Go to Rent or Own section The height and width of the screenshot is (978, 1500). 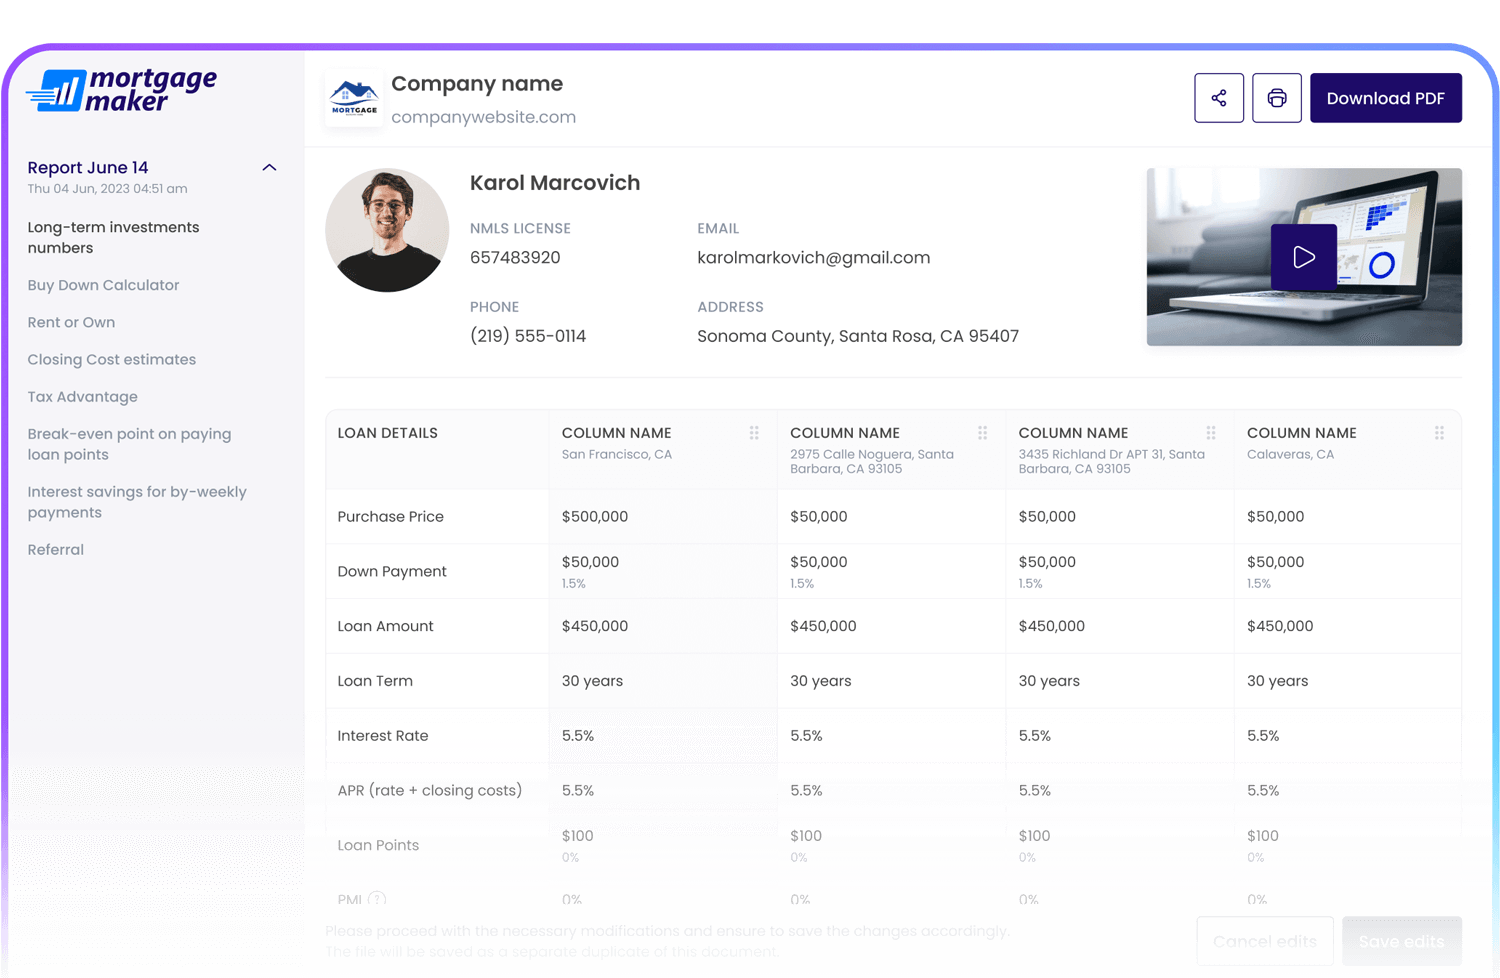71,322
